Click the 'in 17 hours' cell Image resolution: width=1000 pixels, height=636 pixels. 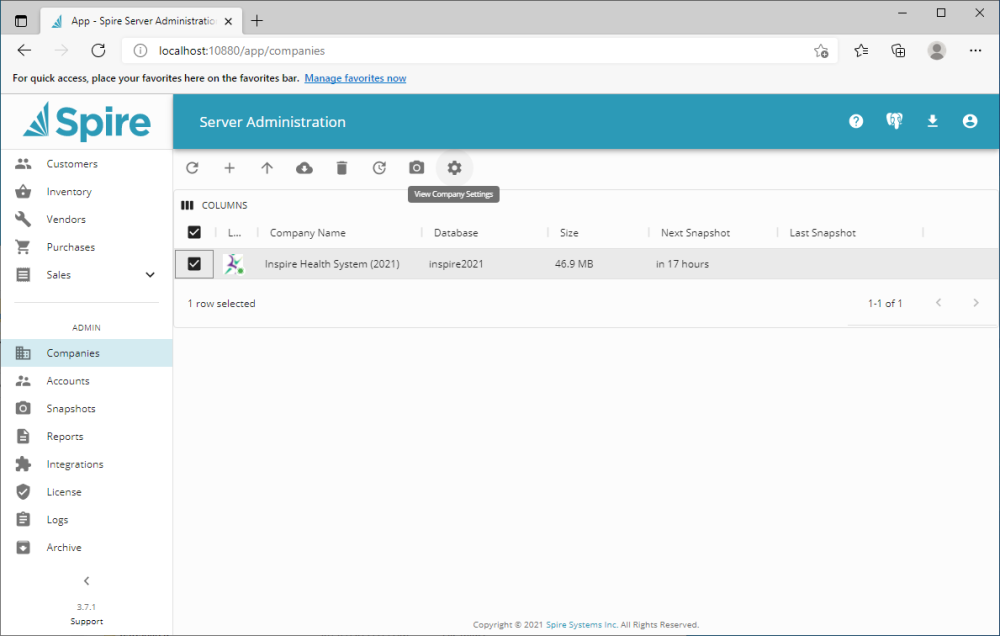(682, 264)
